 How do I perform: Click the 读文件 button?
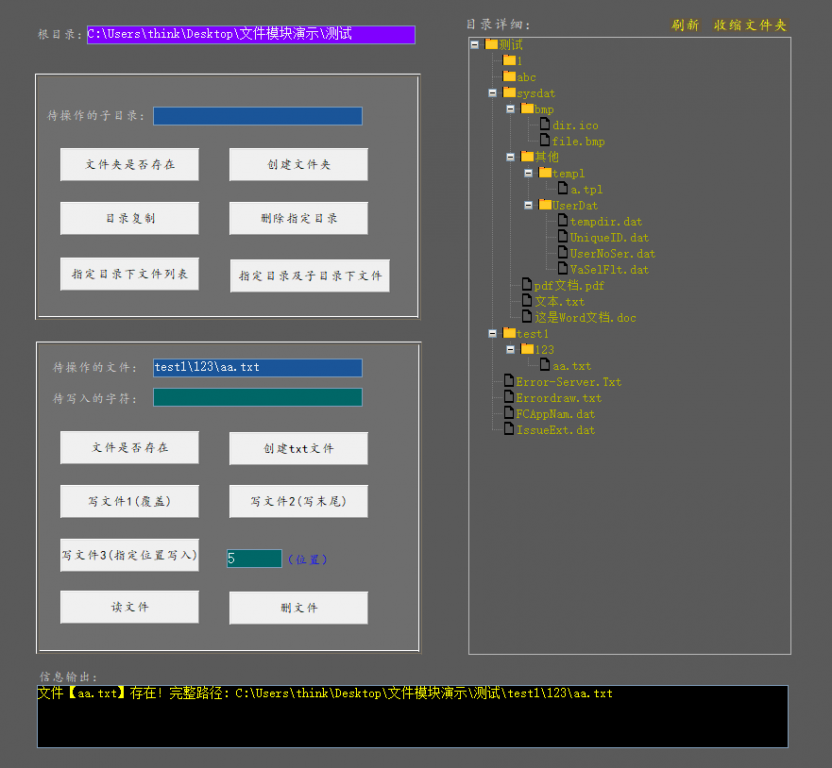[x=129, y=607]
